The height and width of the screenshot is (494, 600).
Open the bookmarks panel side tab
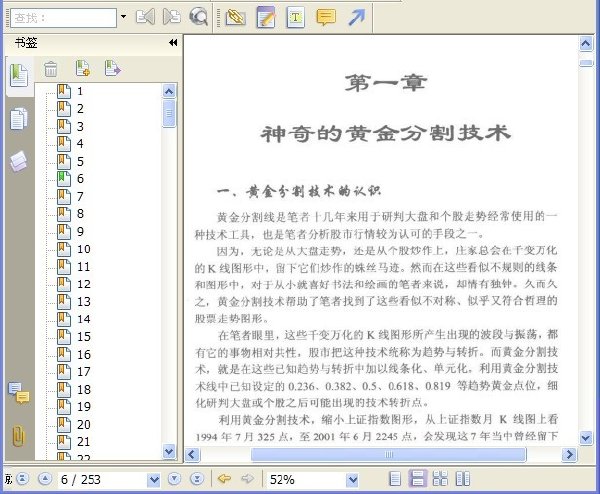[19, 76]
